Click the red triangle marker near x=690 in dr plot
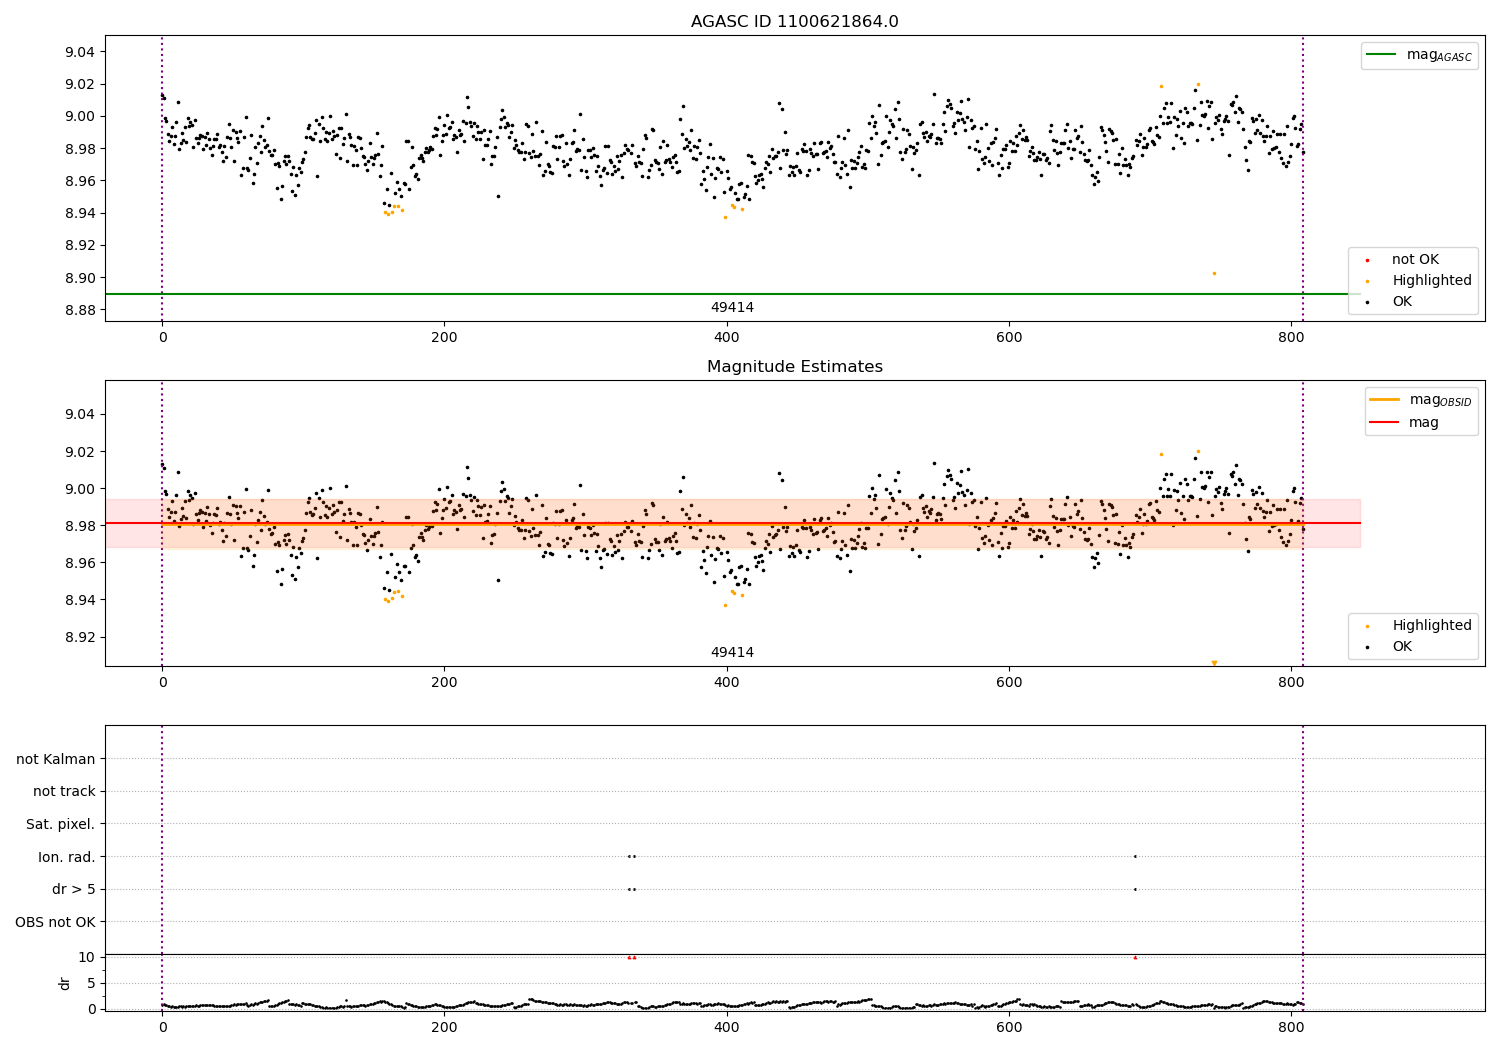 1135,957
